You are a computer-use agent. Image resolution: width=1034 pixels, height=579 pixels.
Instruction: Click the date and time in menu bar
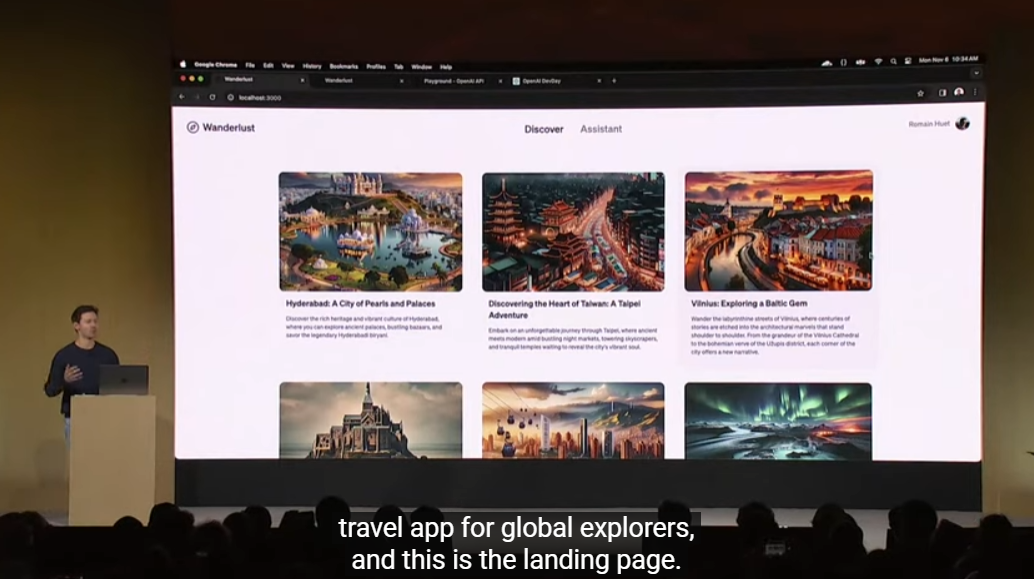tap(948, 59)
